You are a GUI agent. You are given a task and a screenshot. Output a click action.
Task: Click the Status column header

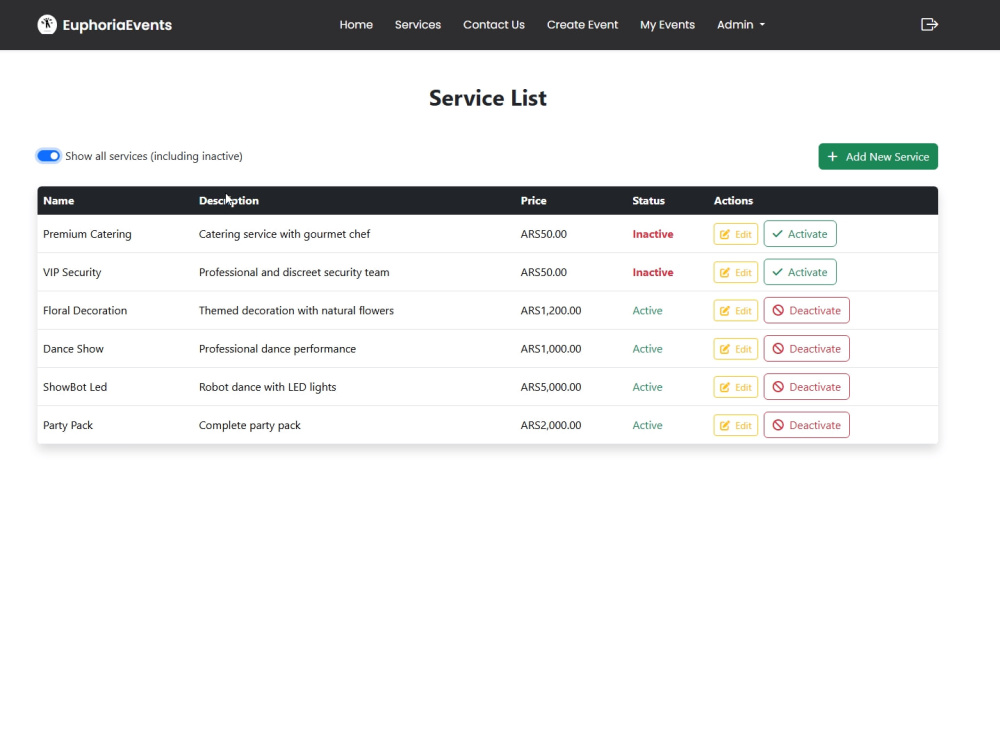pos(649,200)
